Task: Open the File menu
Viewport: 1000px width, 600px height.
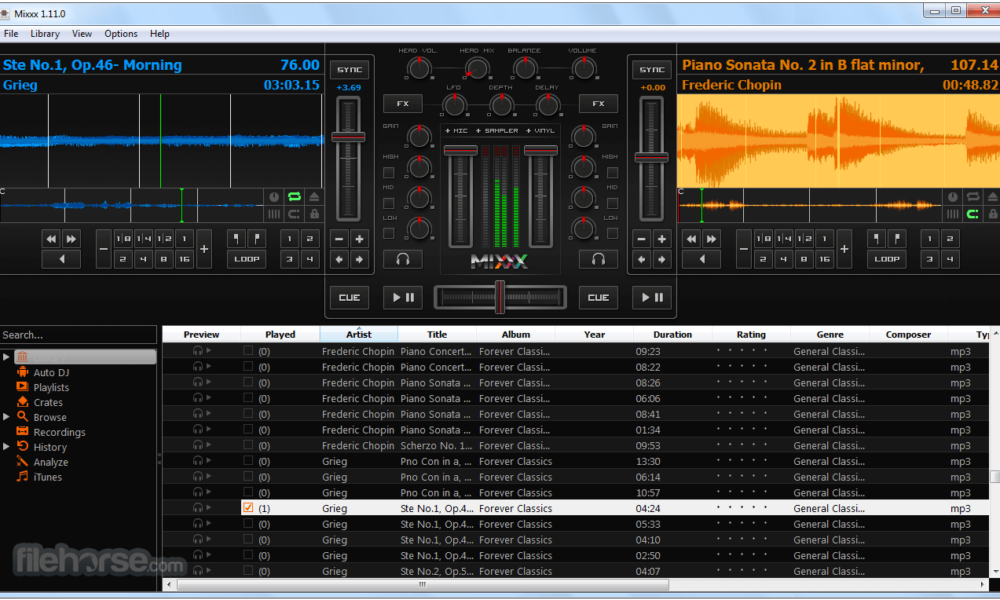Action: tap(11, 34)
